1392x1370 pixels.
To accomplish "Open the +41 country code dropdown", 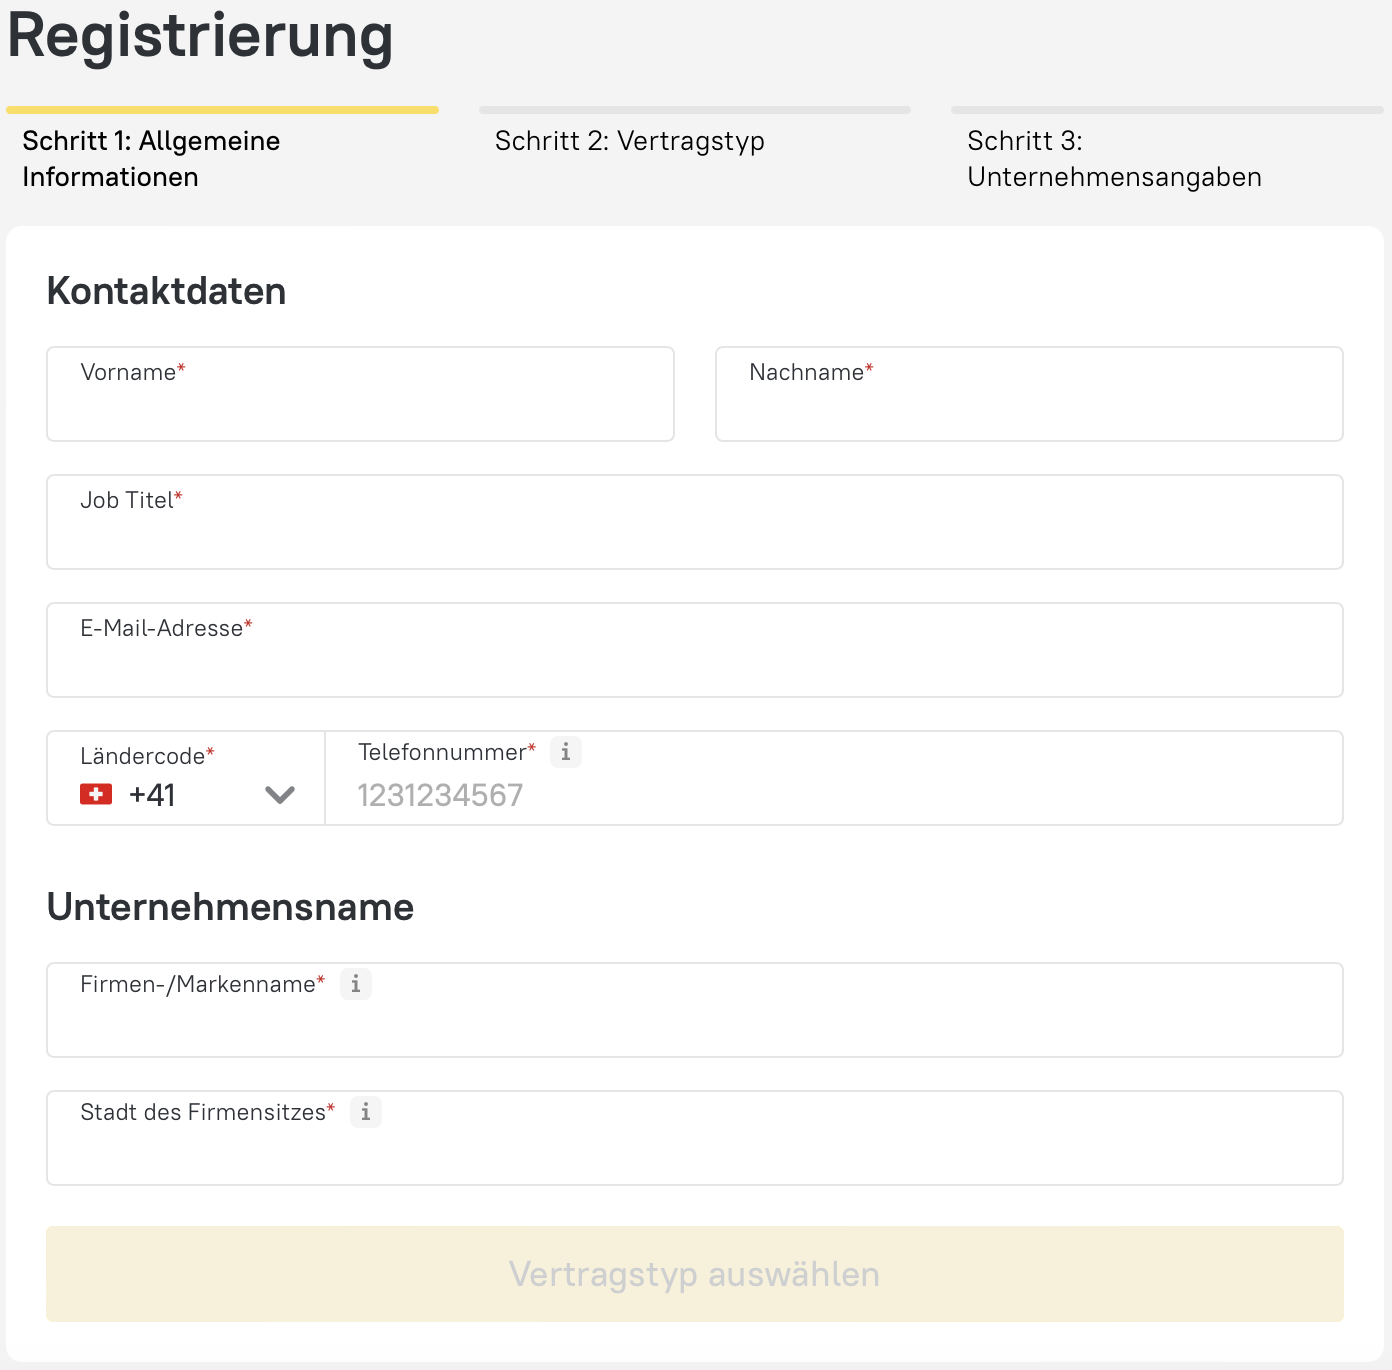I will (x=186, y=795).
